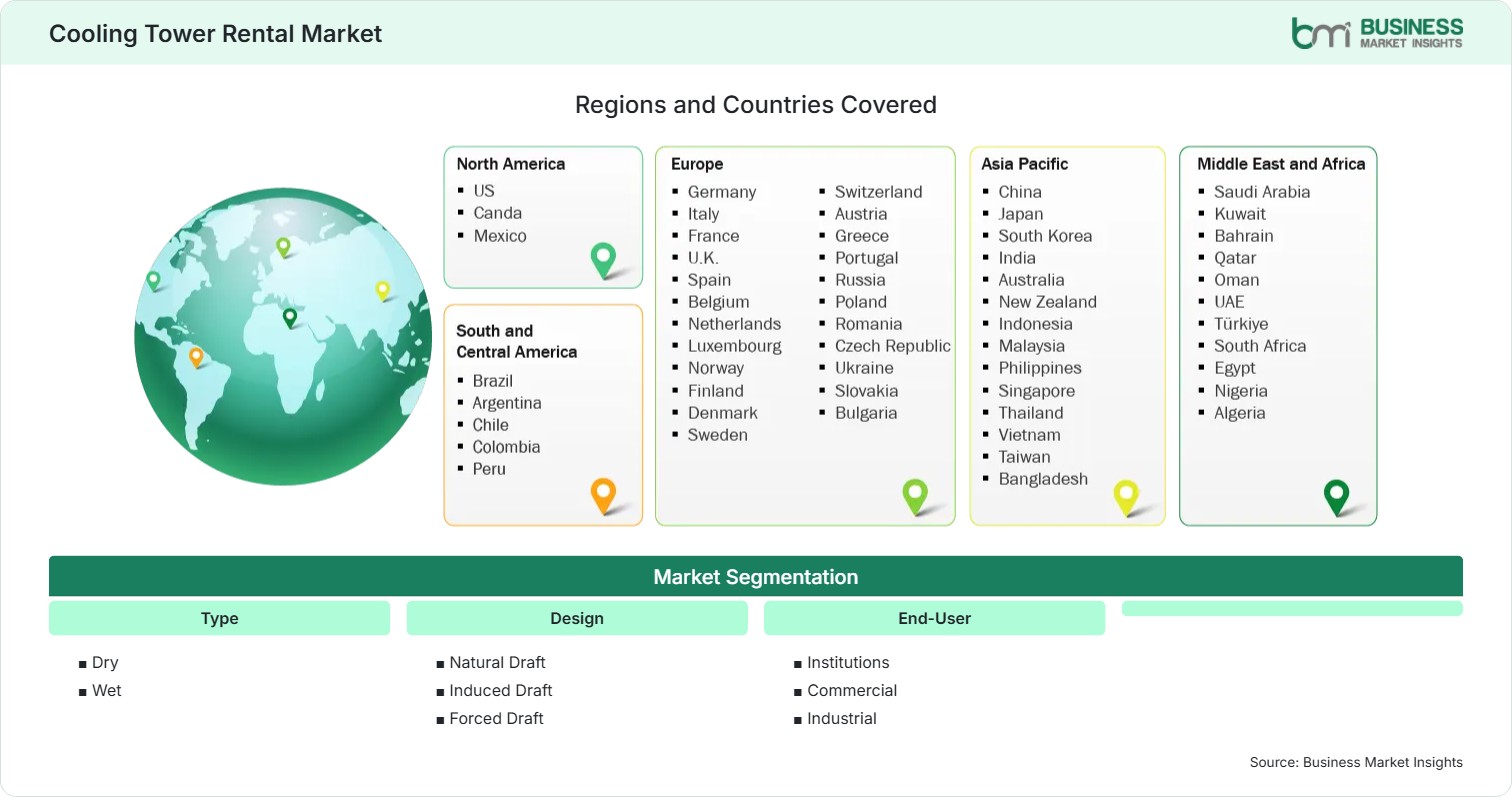Click 'Saudi Arabia' in Middle East list
The image size is (1512, 797).
tap(1262, 191)
